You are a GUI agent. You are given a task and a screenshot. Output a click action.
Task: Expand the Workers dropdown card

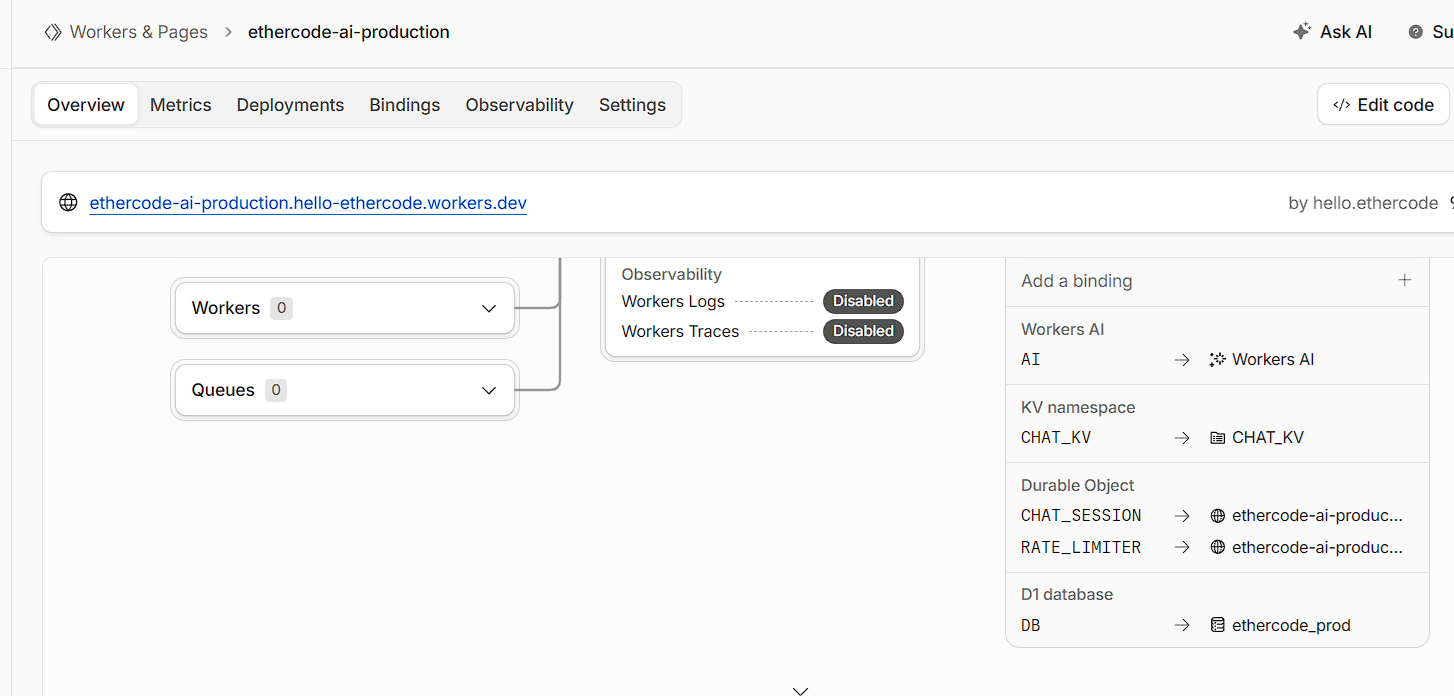point(345,308)
